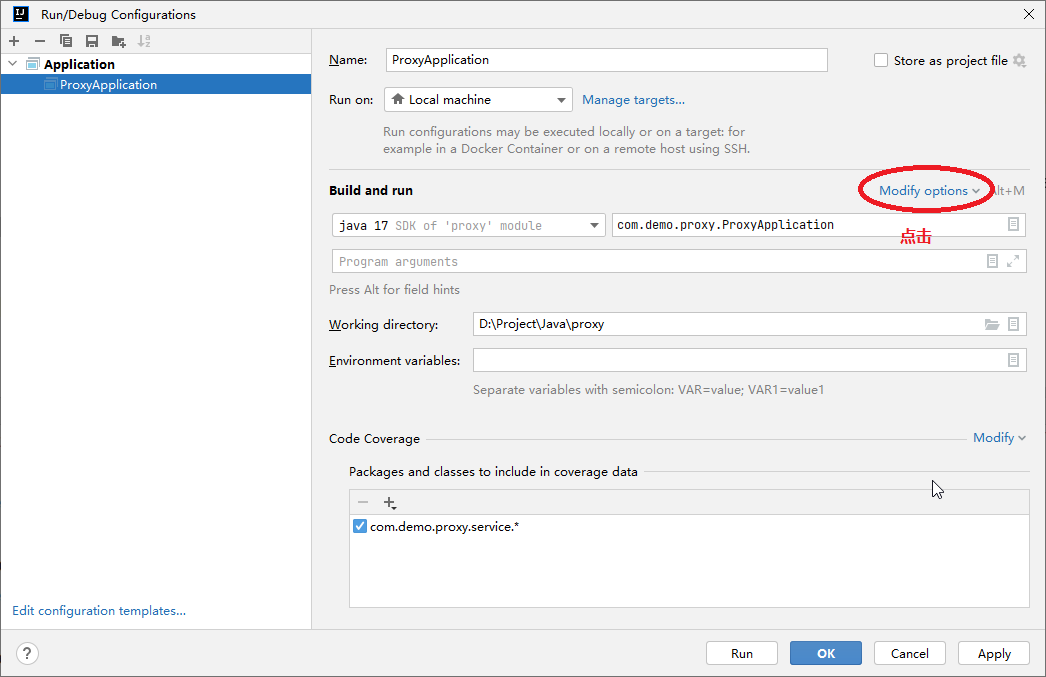The width and height of the screenshot is (1046, 677).
Task: Open the Run on Local machine dropdown
Action: click(478, 100)
